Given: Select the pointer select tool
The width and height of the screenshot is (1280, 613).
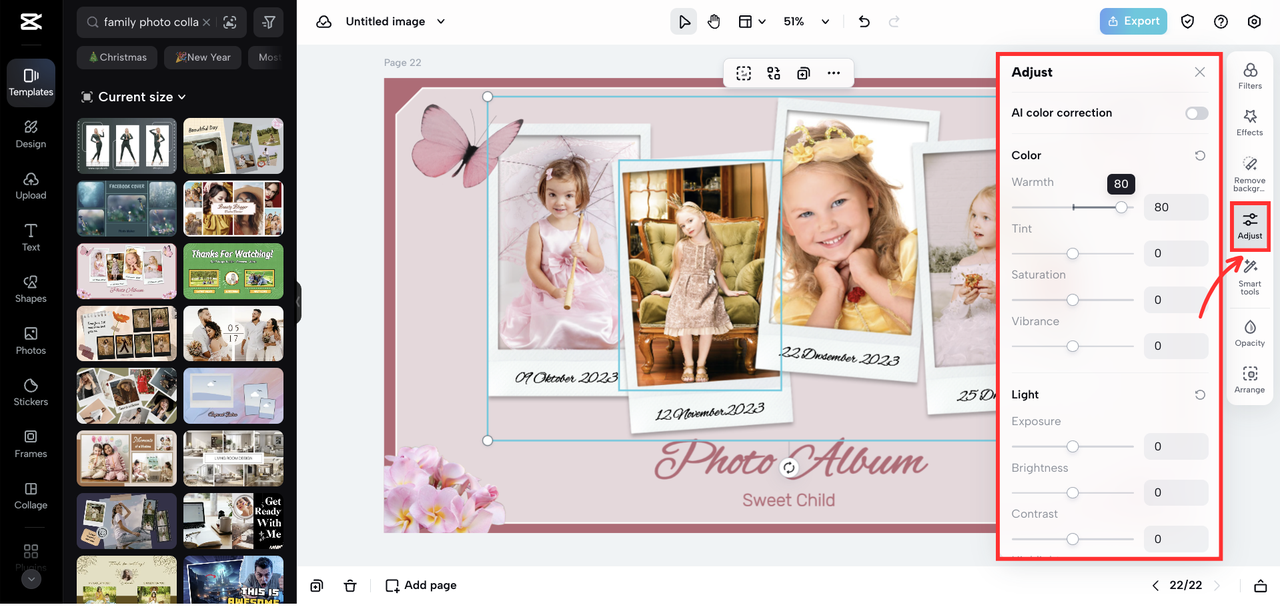Looking at the screenshot, I should tap(684, 21).
